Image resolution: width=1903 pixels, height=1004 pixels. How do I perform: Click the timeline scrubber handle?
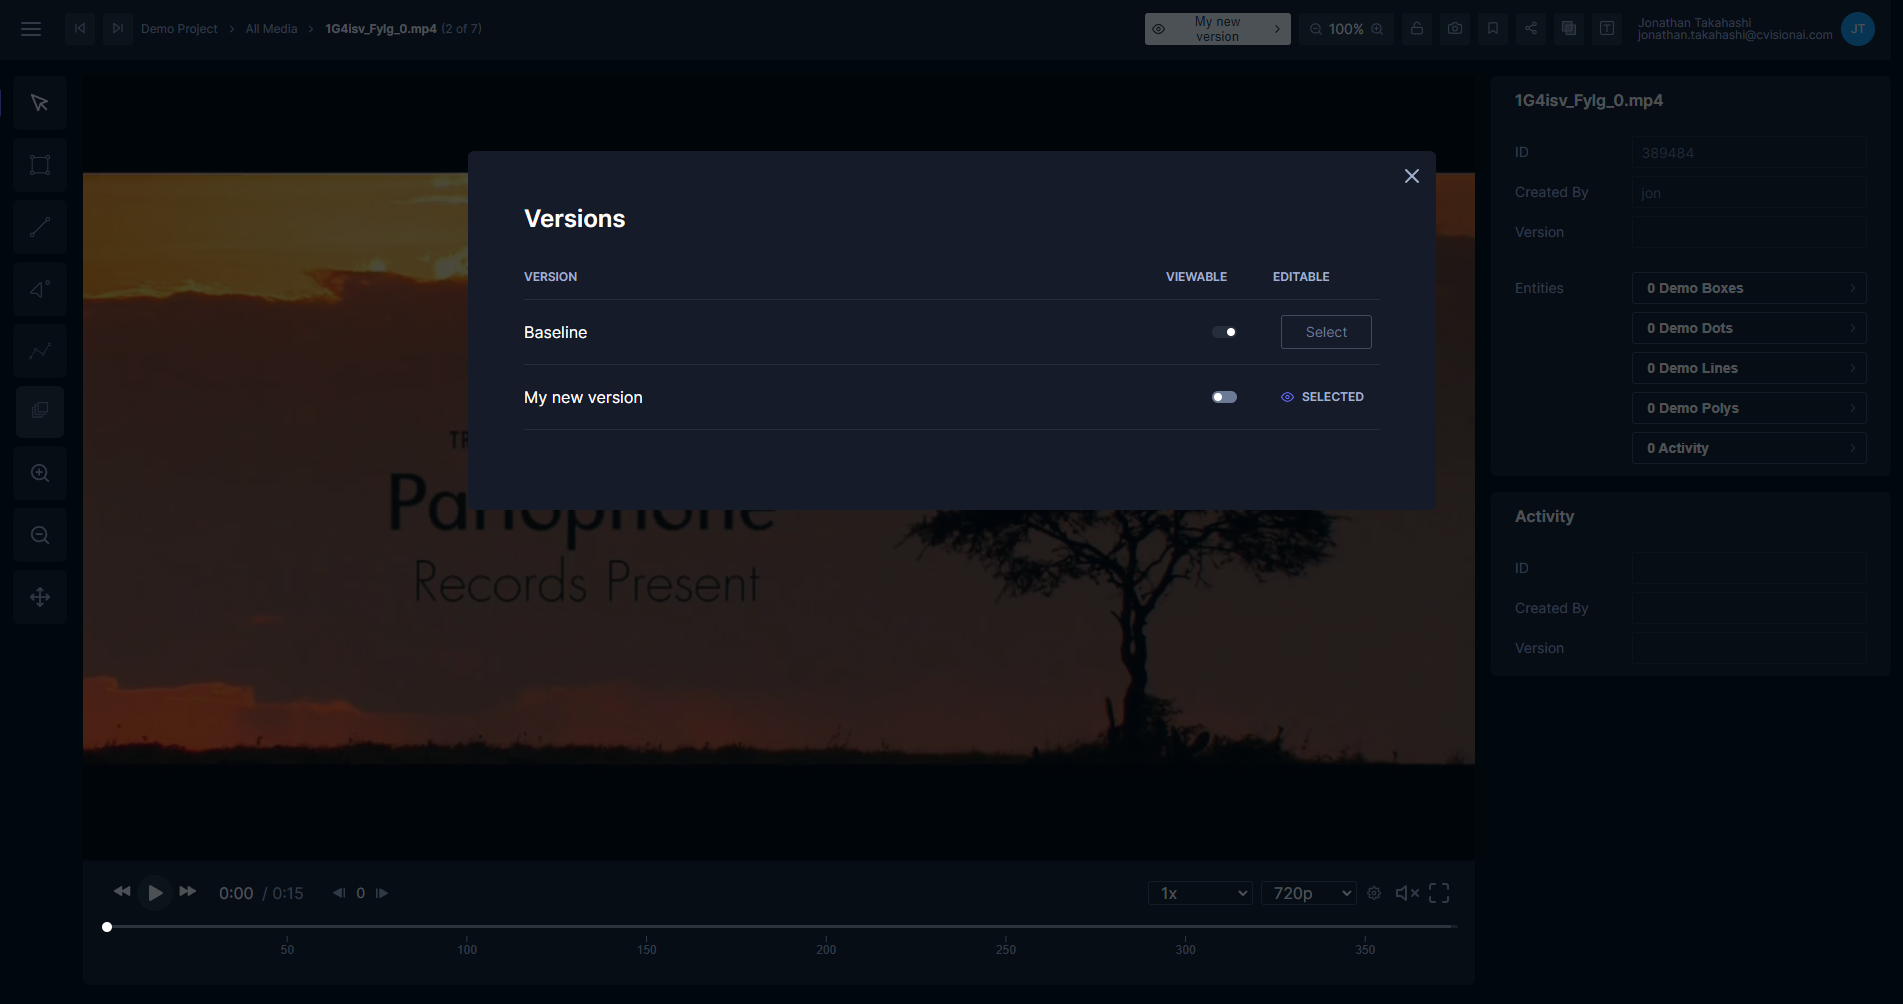tap(107, 927)
